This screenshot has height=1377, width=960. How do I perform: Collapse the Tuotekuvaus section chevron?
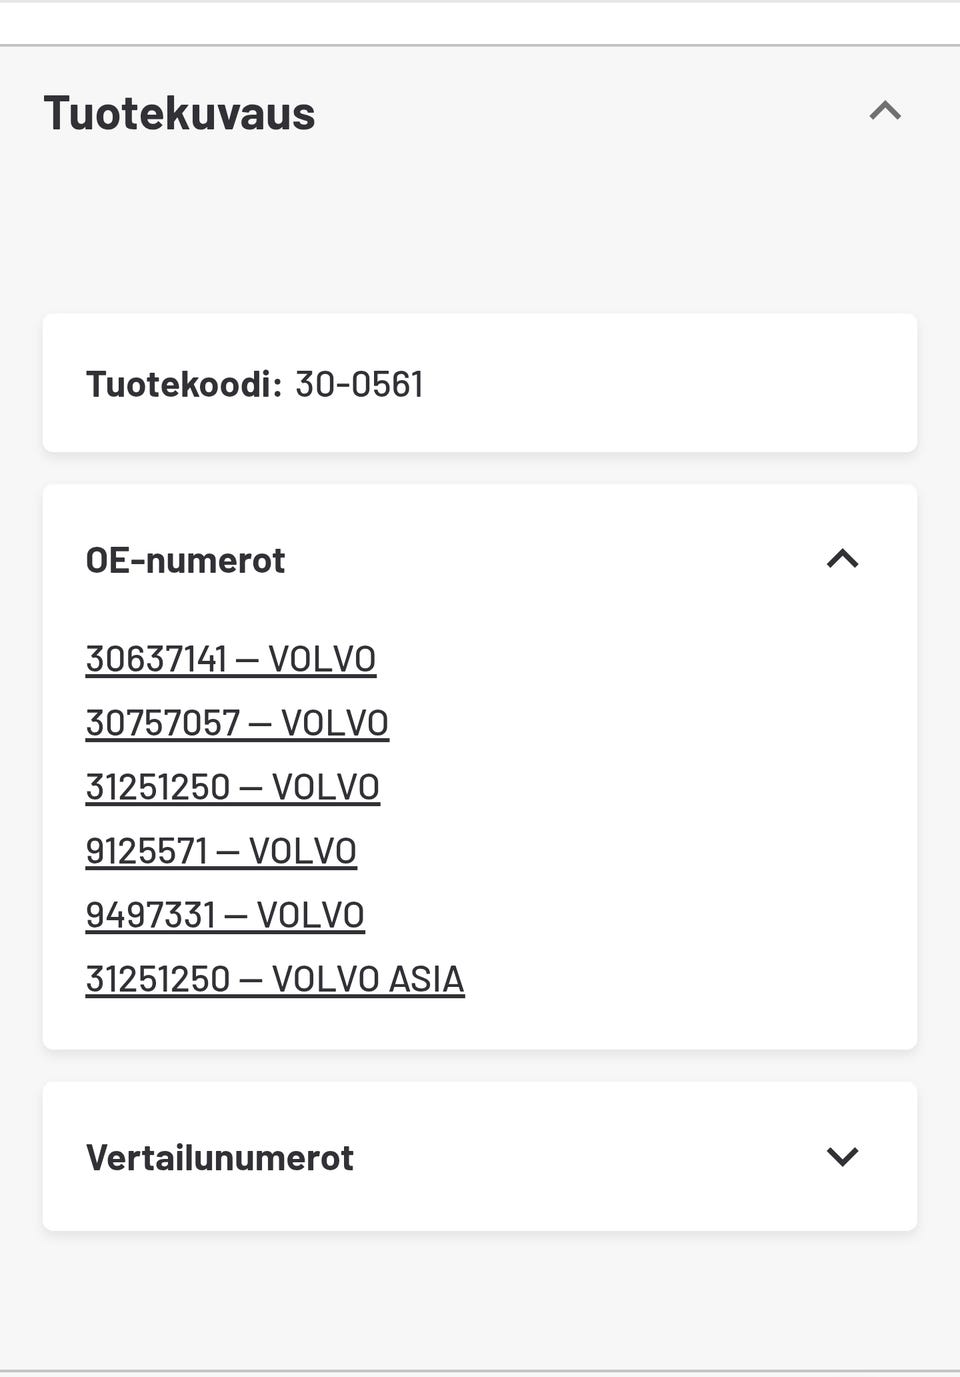click(885, 111)
